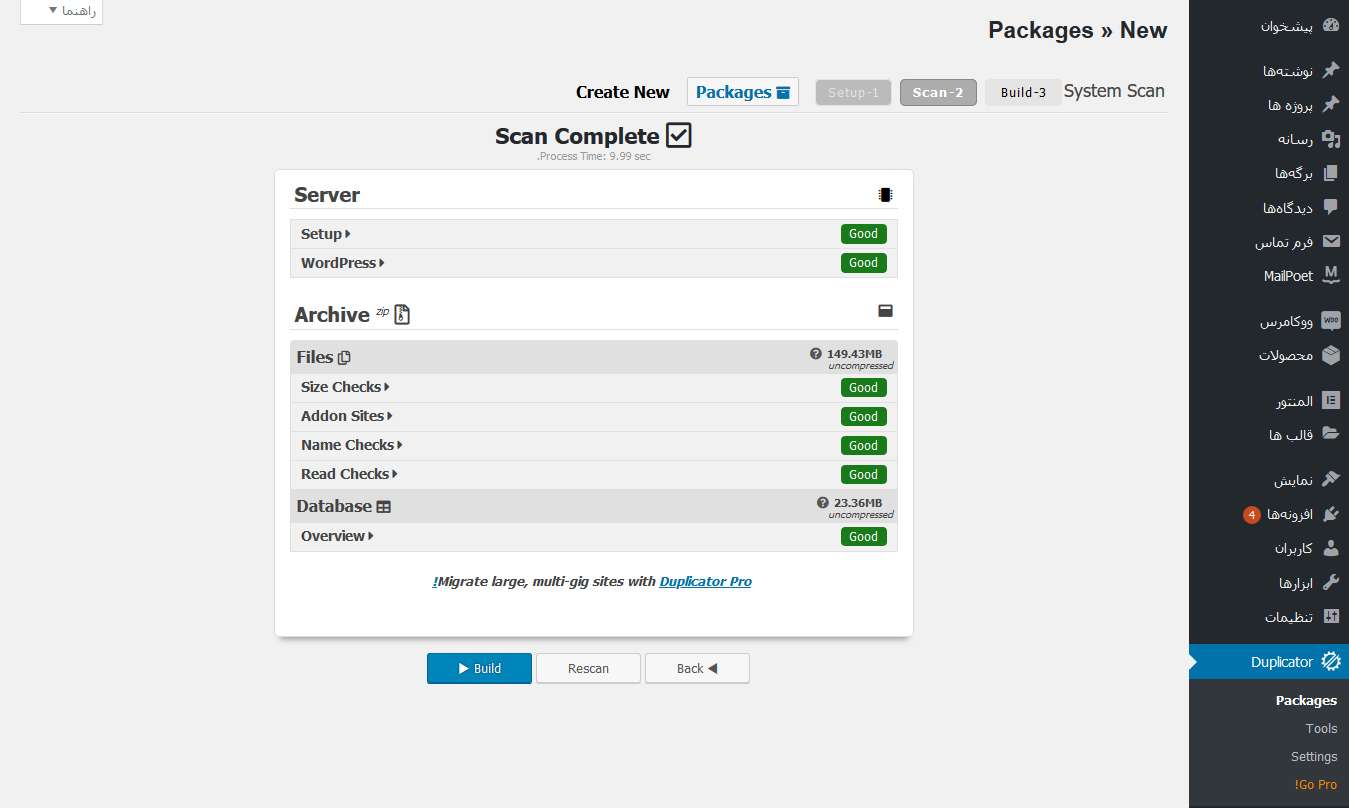The height and width of the screenshot is (808, 1349).
Task: Click the MailPoet logo icon
Action: [x=1330, y=275]
